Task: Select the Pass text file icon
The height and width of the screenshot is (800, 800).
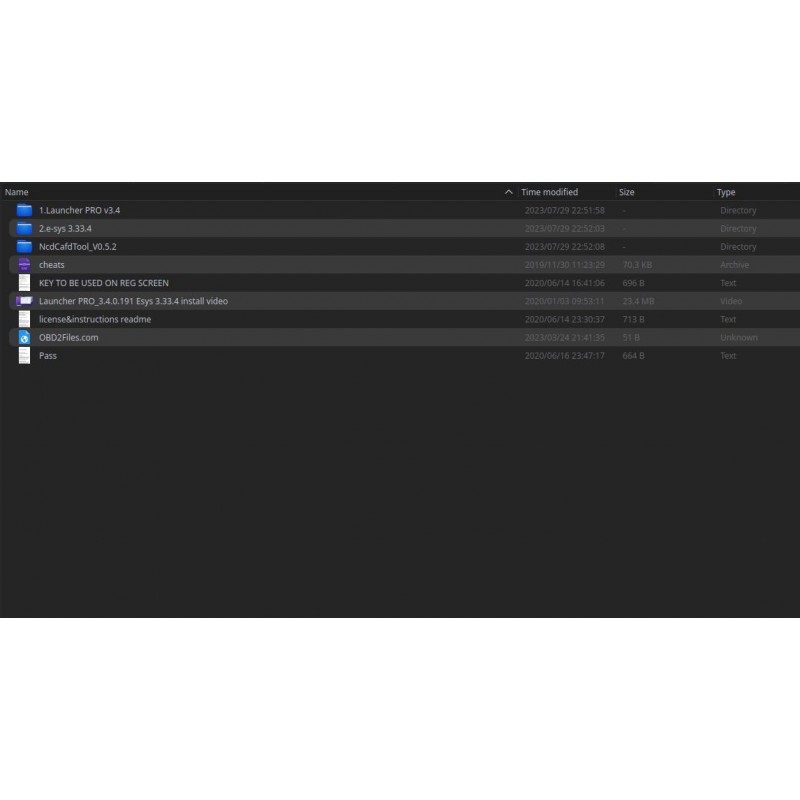Action: 24,356
